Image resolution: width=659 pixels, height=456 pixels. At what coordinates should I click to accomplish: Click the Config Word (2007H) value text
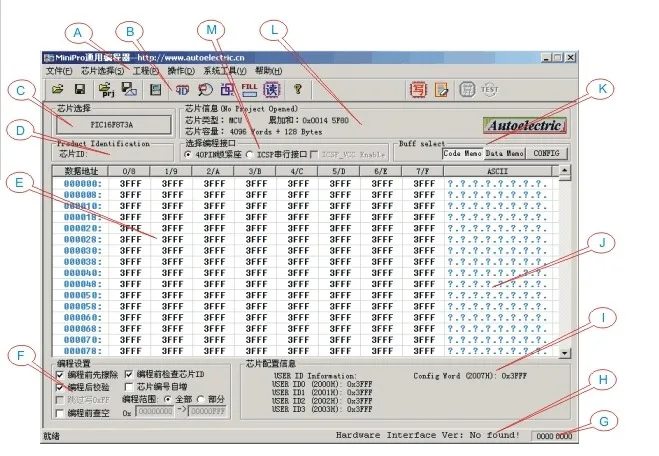(x=470, y=376)
